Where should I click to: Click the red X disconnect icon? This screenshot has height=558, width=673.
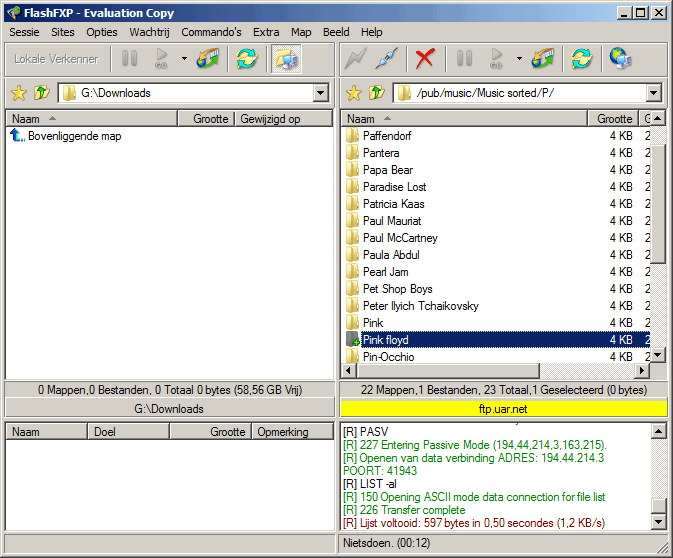click(x=425, y=58)
